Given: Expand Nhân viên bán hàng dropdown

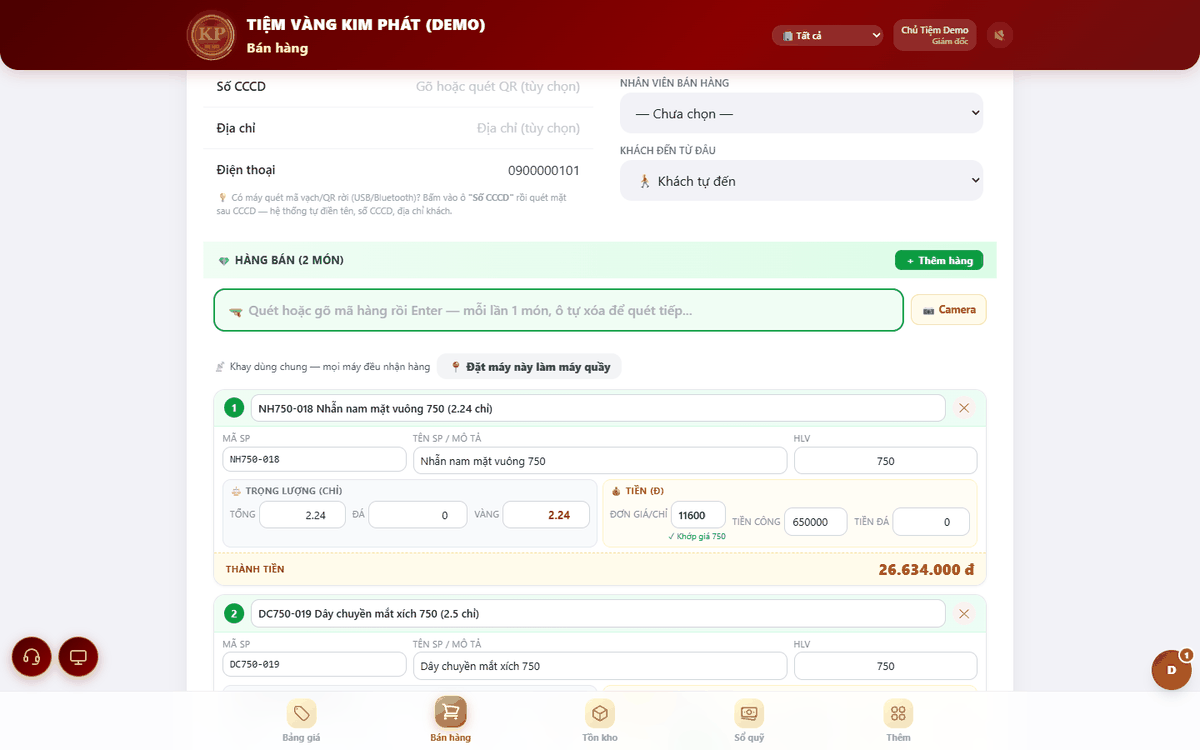Looking at the screenshot, I should click(801, 114).
